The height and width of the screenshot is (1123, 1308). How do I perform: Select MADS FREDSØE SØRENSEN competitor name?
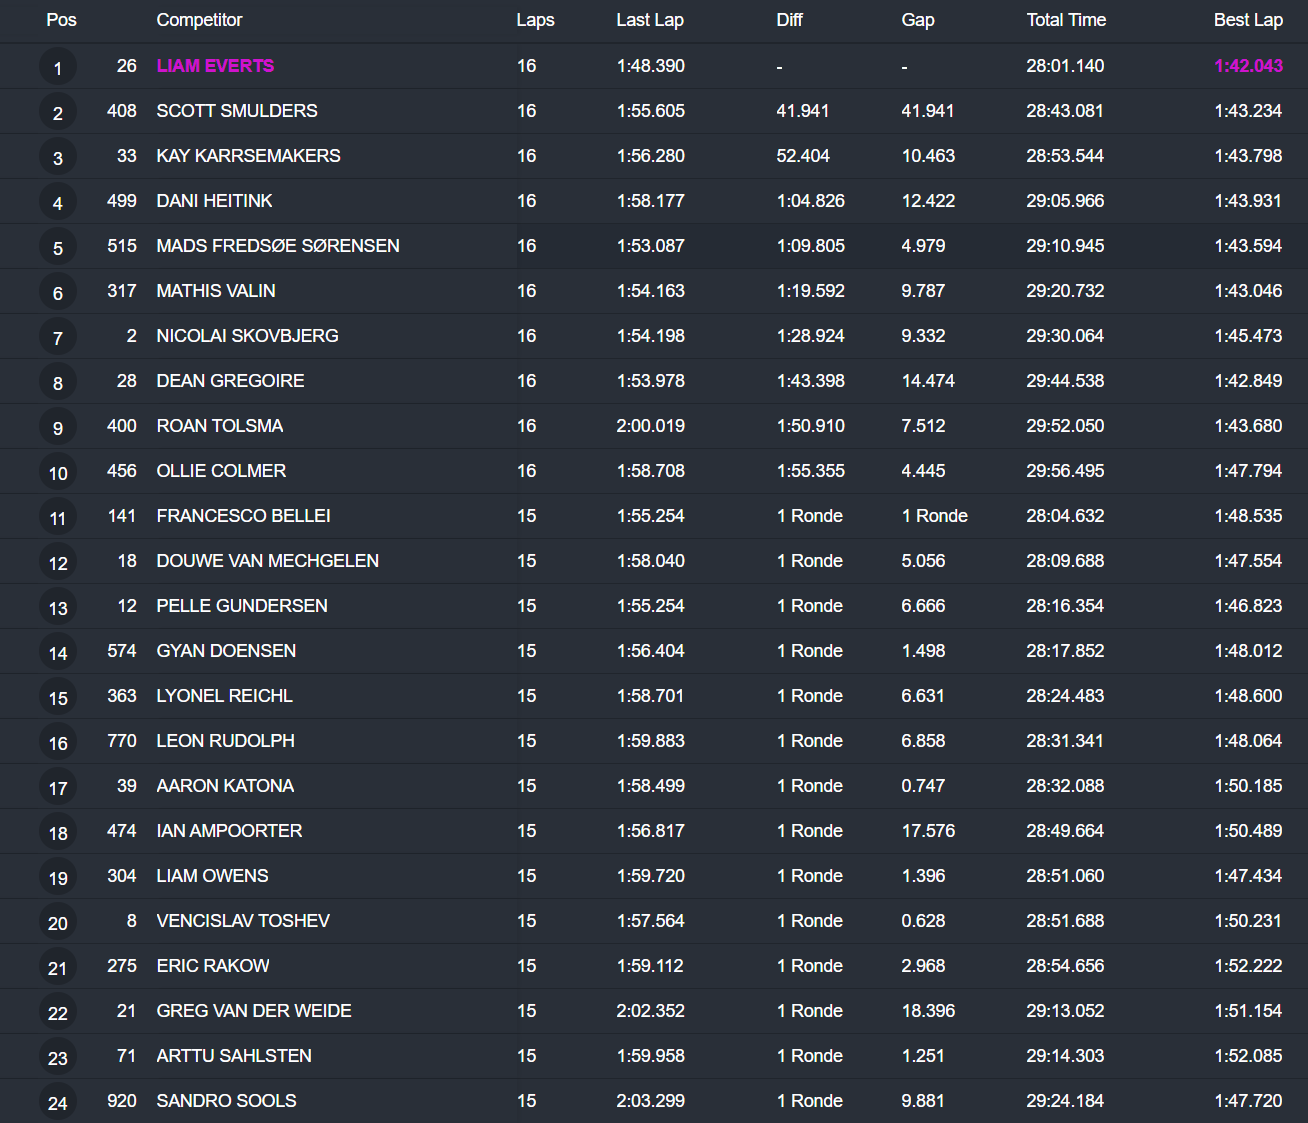pos(278,246)
